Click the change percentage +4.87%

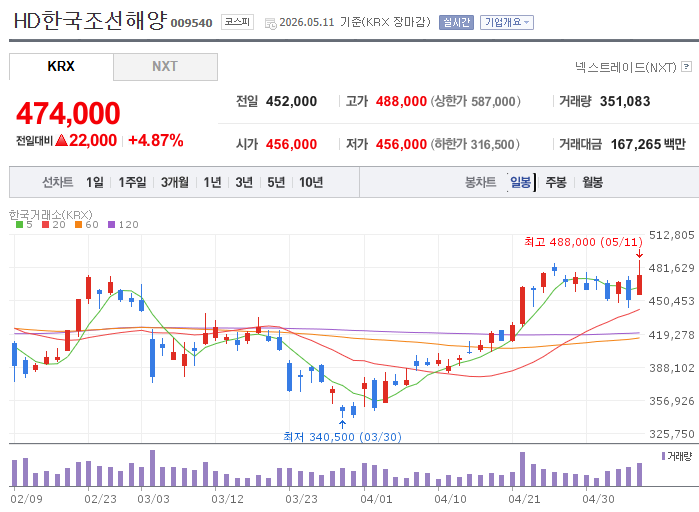(x=156, y=140)
